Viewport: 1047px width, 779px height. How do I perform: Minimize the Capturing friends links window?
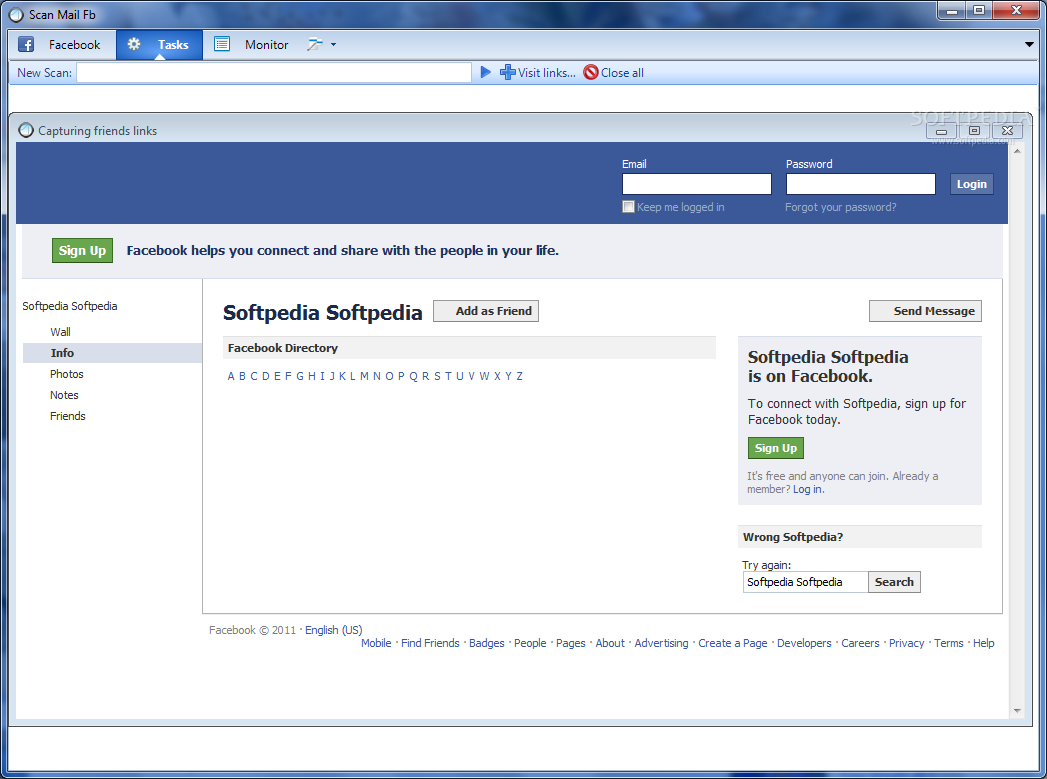coord(941,131)
